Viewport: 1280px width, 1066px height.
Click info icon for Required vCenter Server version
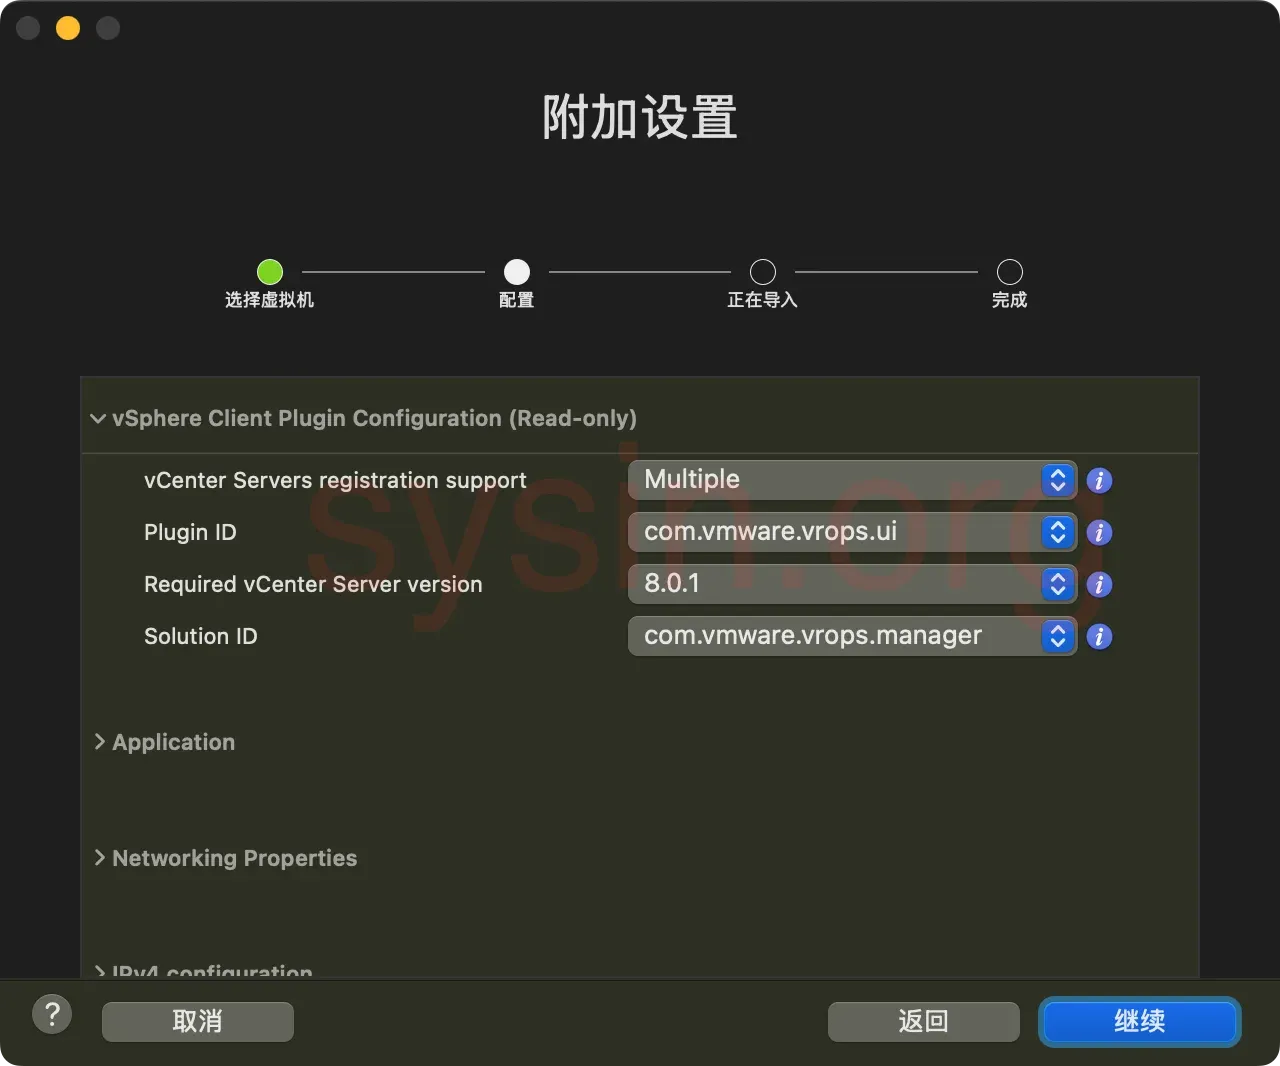1099,585
